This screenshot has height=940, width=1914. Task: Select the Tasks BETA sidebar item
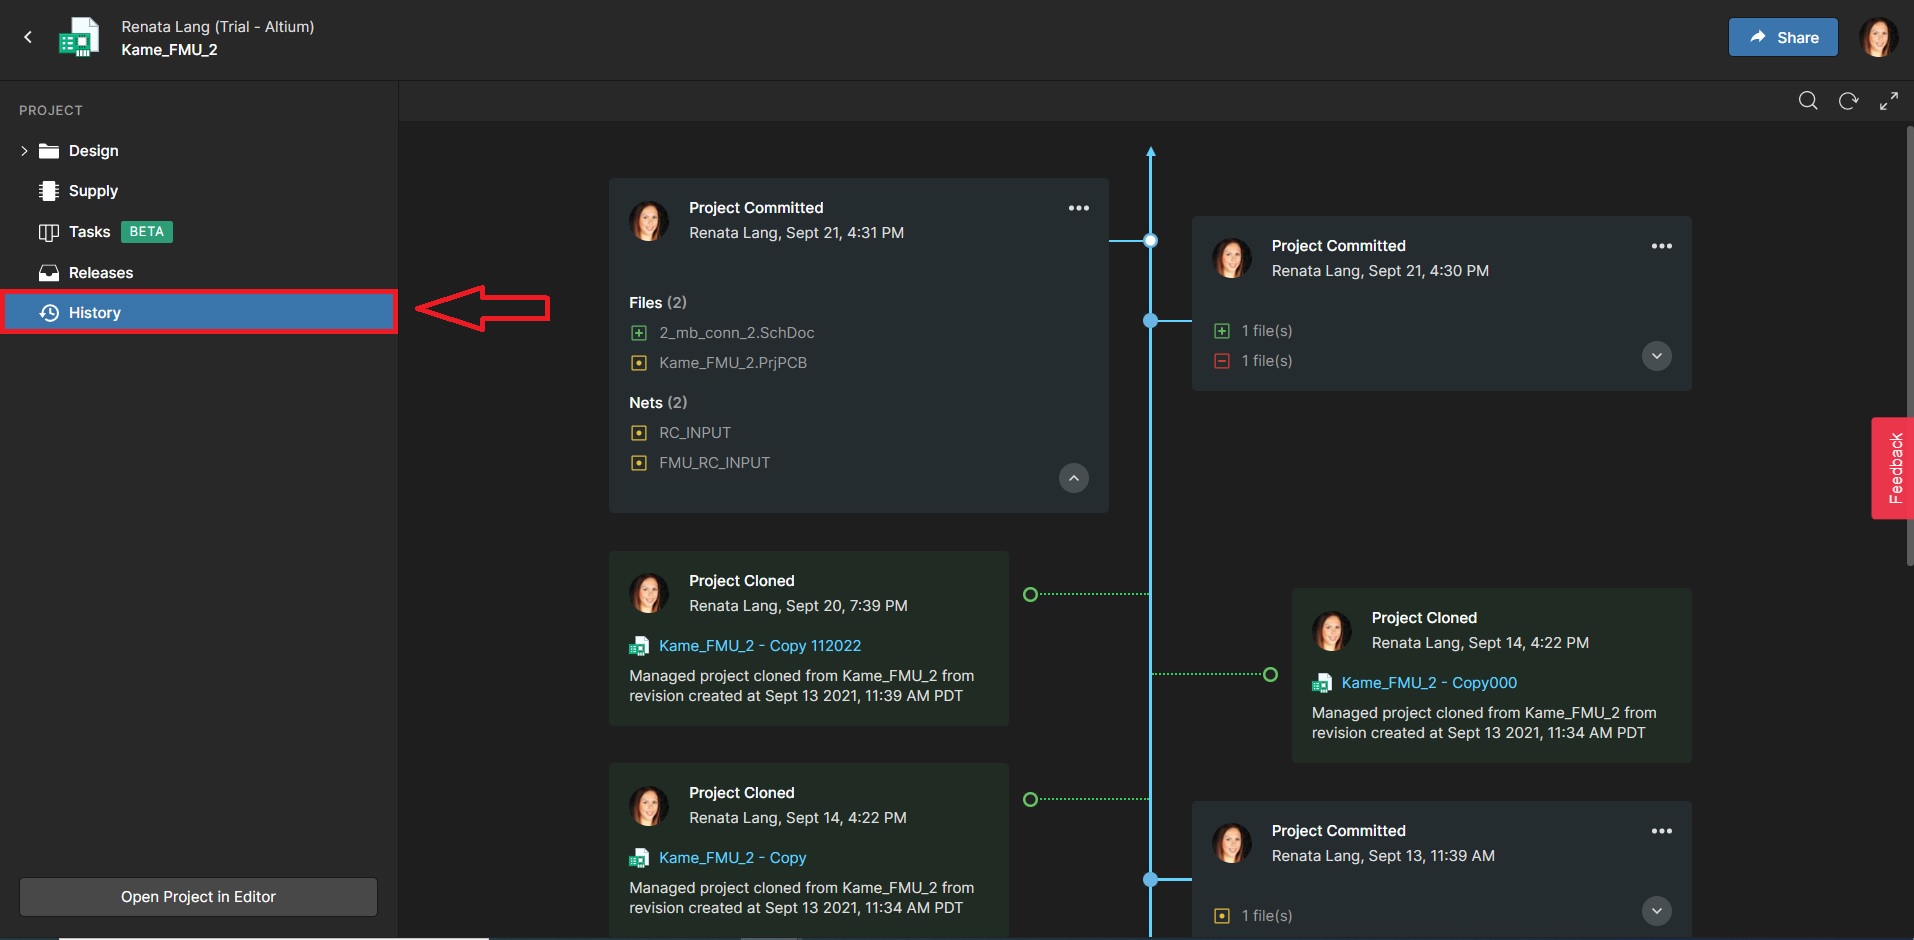90,232
